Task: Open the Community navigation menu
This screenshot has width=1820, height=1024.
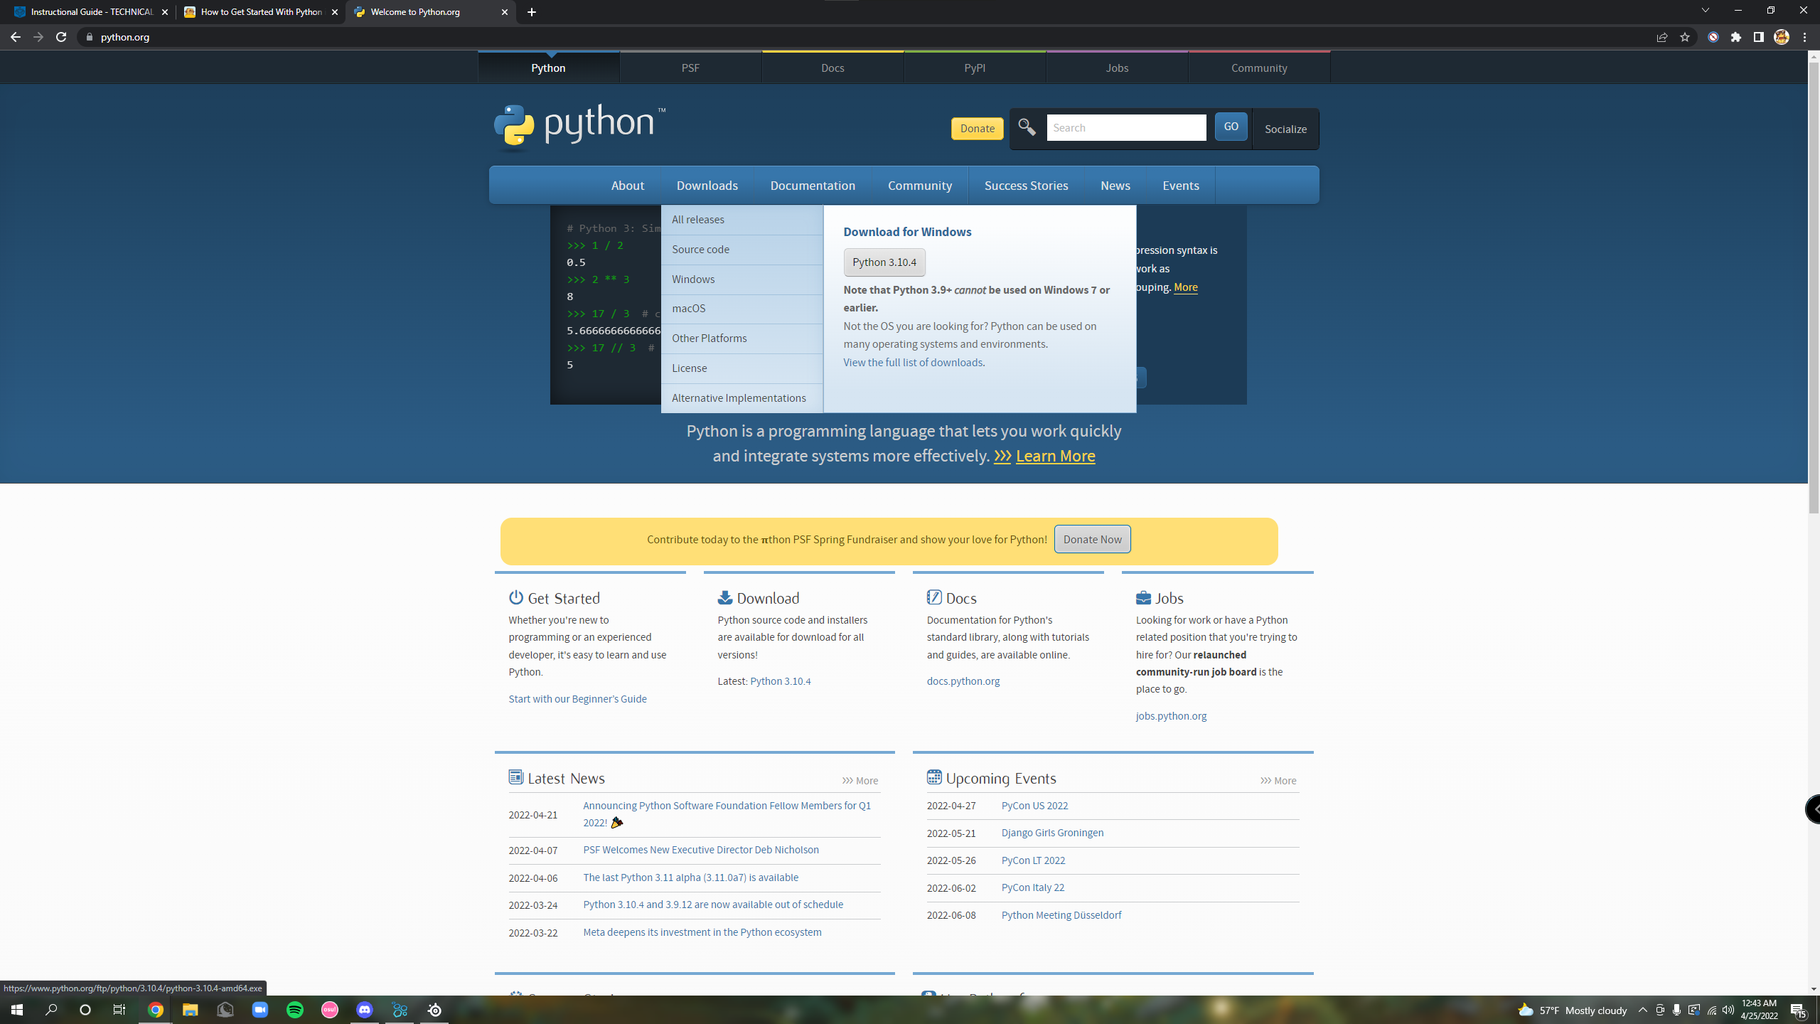Action: point(920,186)
